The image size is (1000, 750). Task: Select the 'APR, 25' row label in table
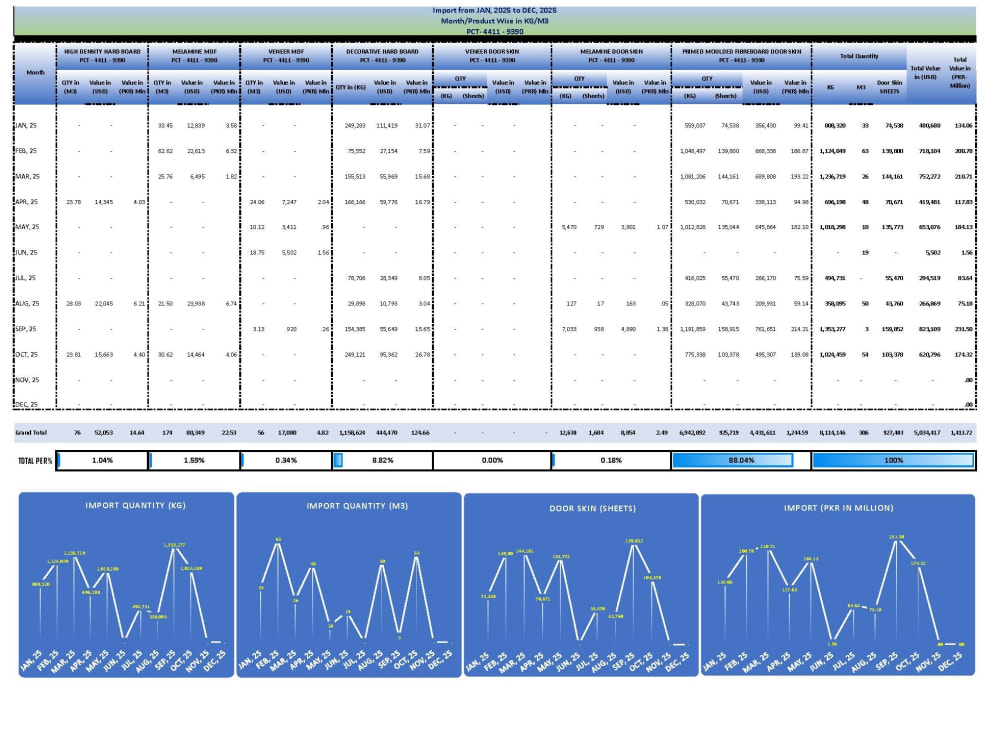[26, 202]
